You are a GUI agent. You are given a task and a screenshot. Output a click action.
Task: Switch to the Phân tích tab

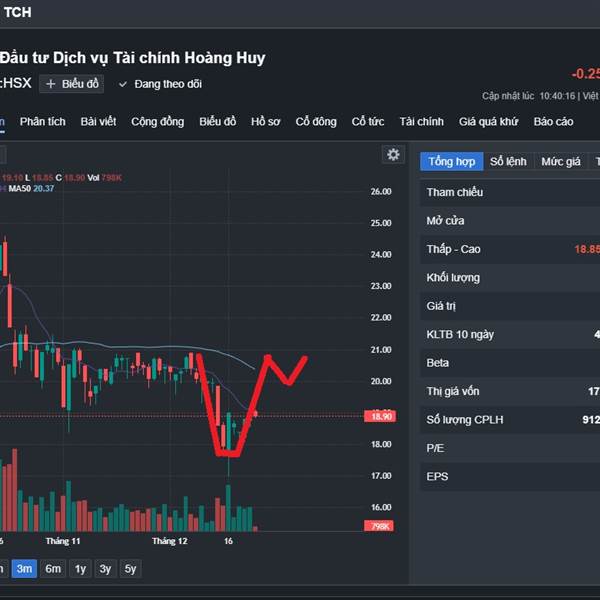click(42, 122)
